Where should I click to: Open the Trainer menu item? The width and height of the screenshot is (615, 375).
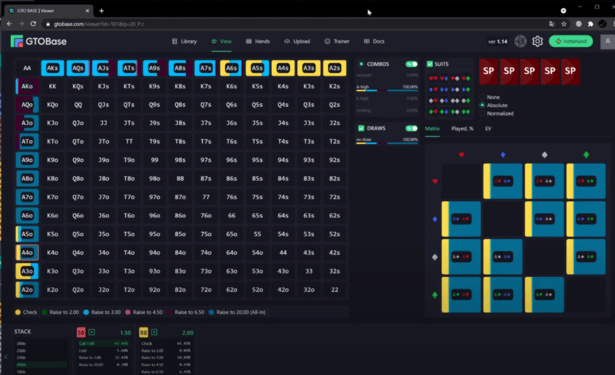(x=337, y=41)
